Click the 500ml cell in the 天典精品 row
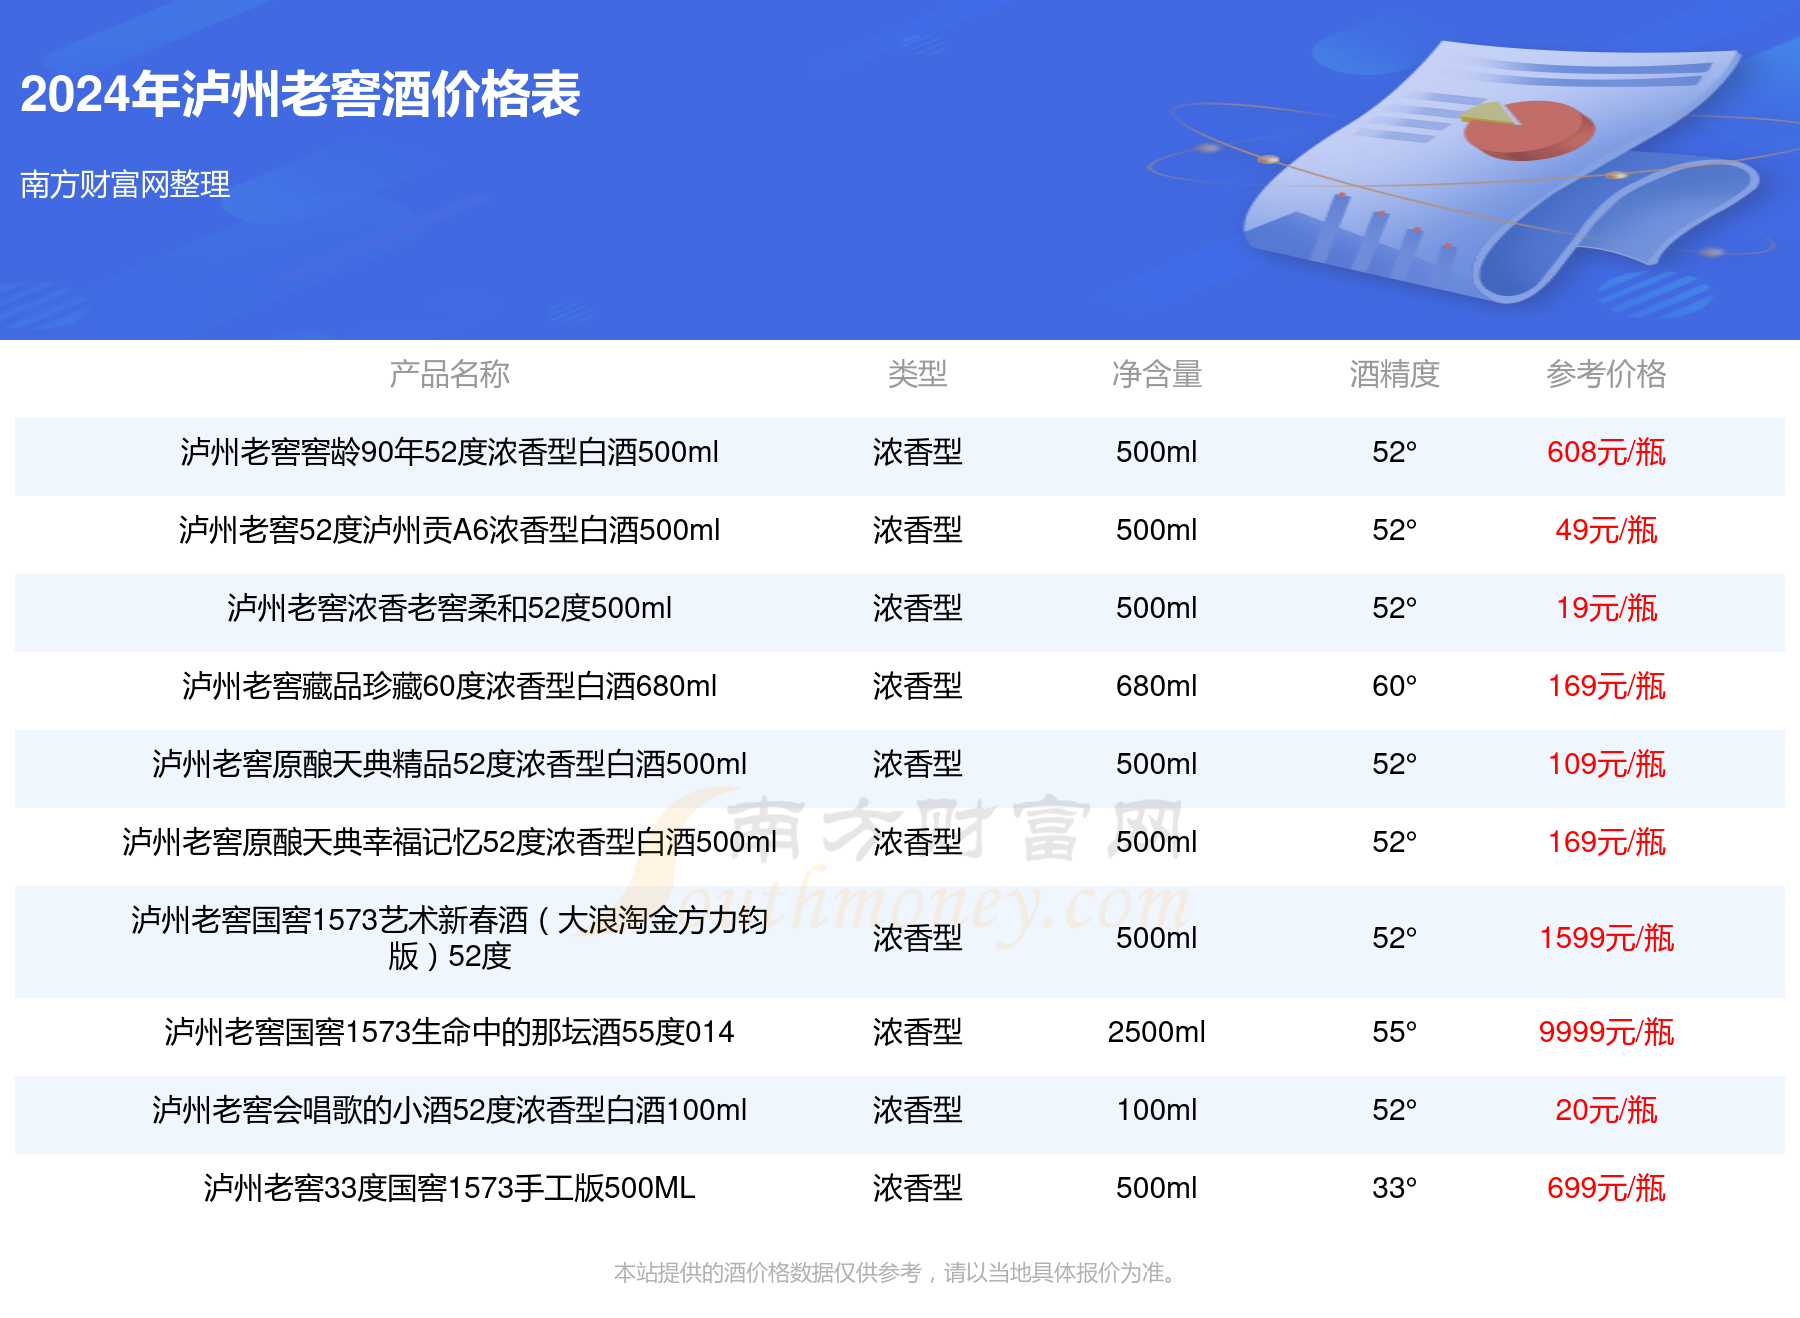The width and height of the screenshot is (1800, 1318). point(1157,764)
